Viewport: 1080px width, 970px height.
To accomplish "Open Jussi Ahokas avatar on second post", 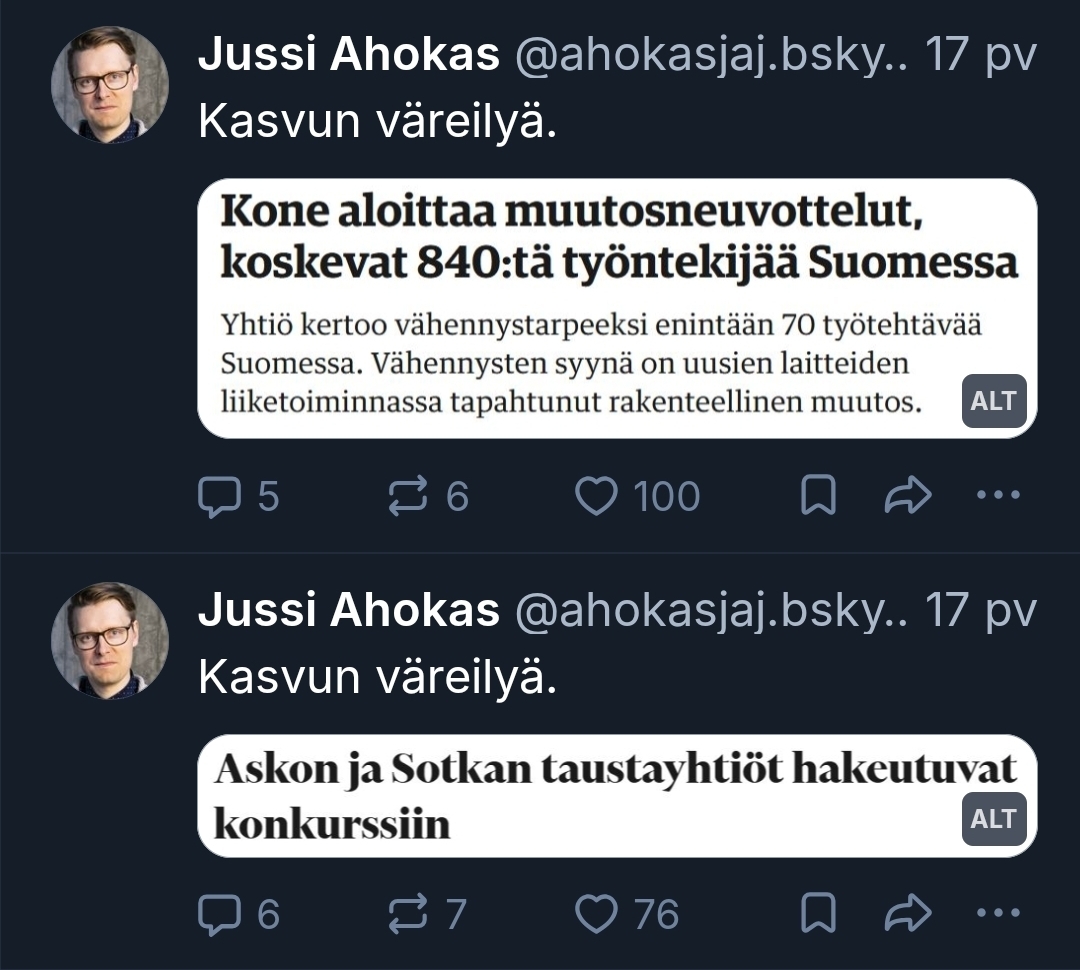I will click(x=110, y=641).
